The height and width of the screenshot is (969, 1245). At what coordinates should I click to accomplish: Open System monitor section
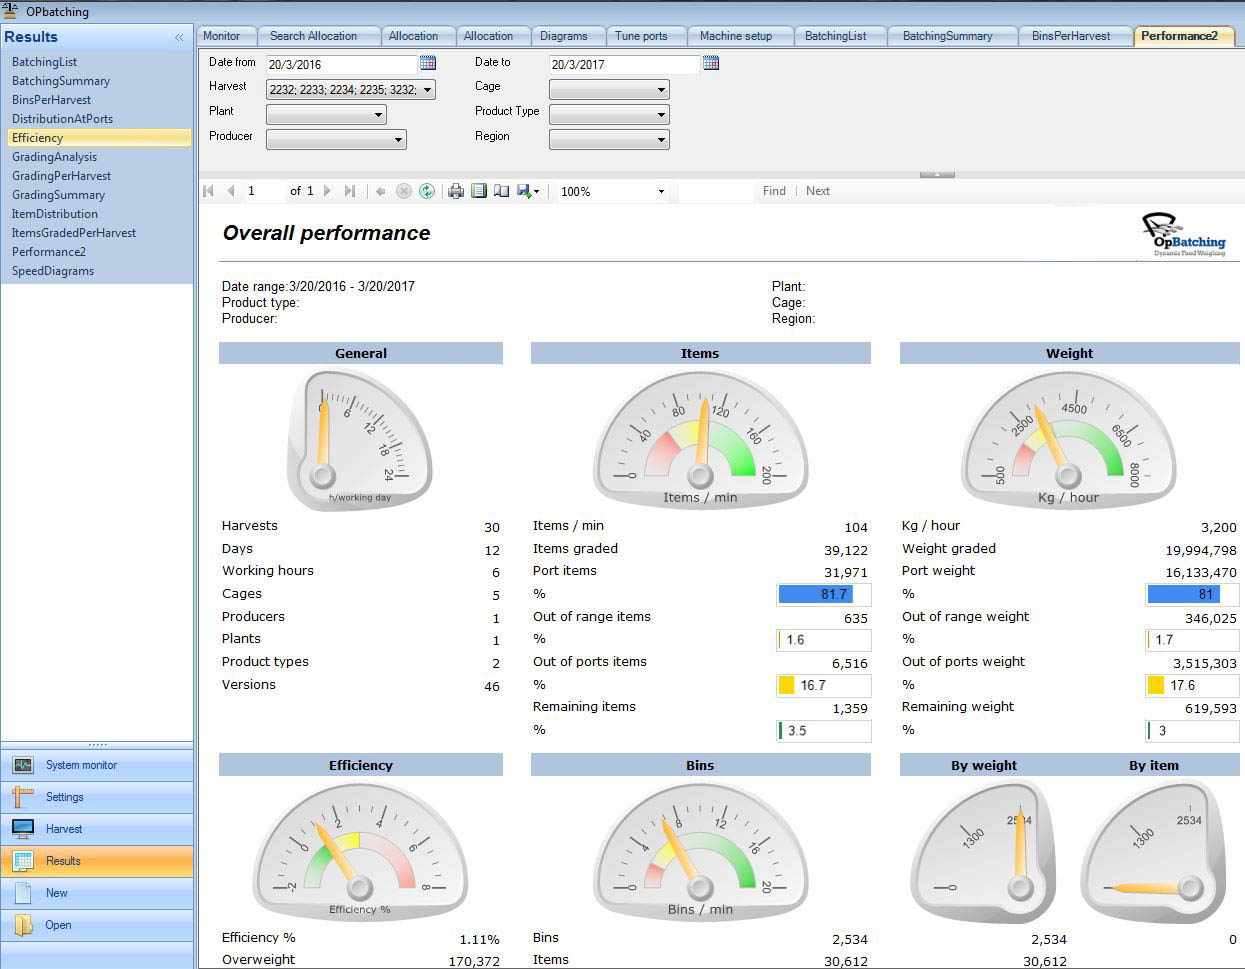[97, 765]
